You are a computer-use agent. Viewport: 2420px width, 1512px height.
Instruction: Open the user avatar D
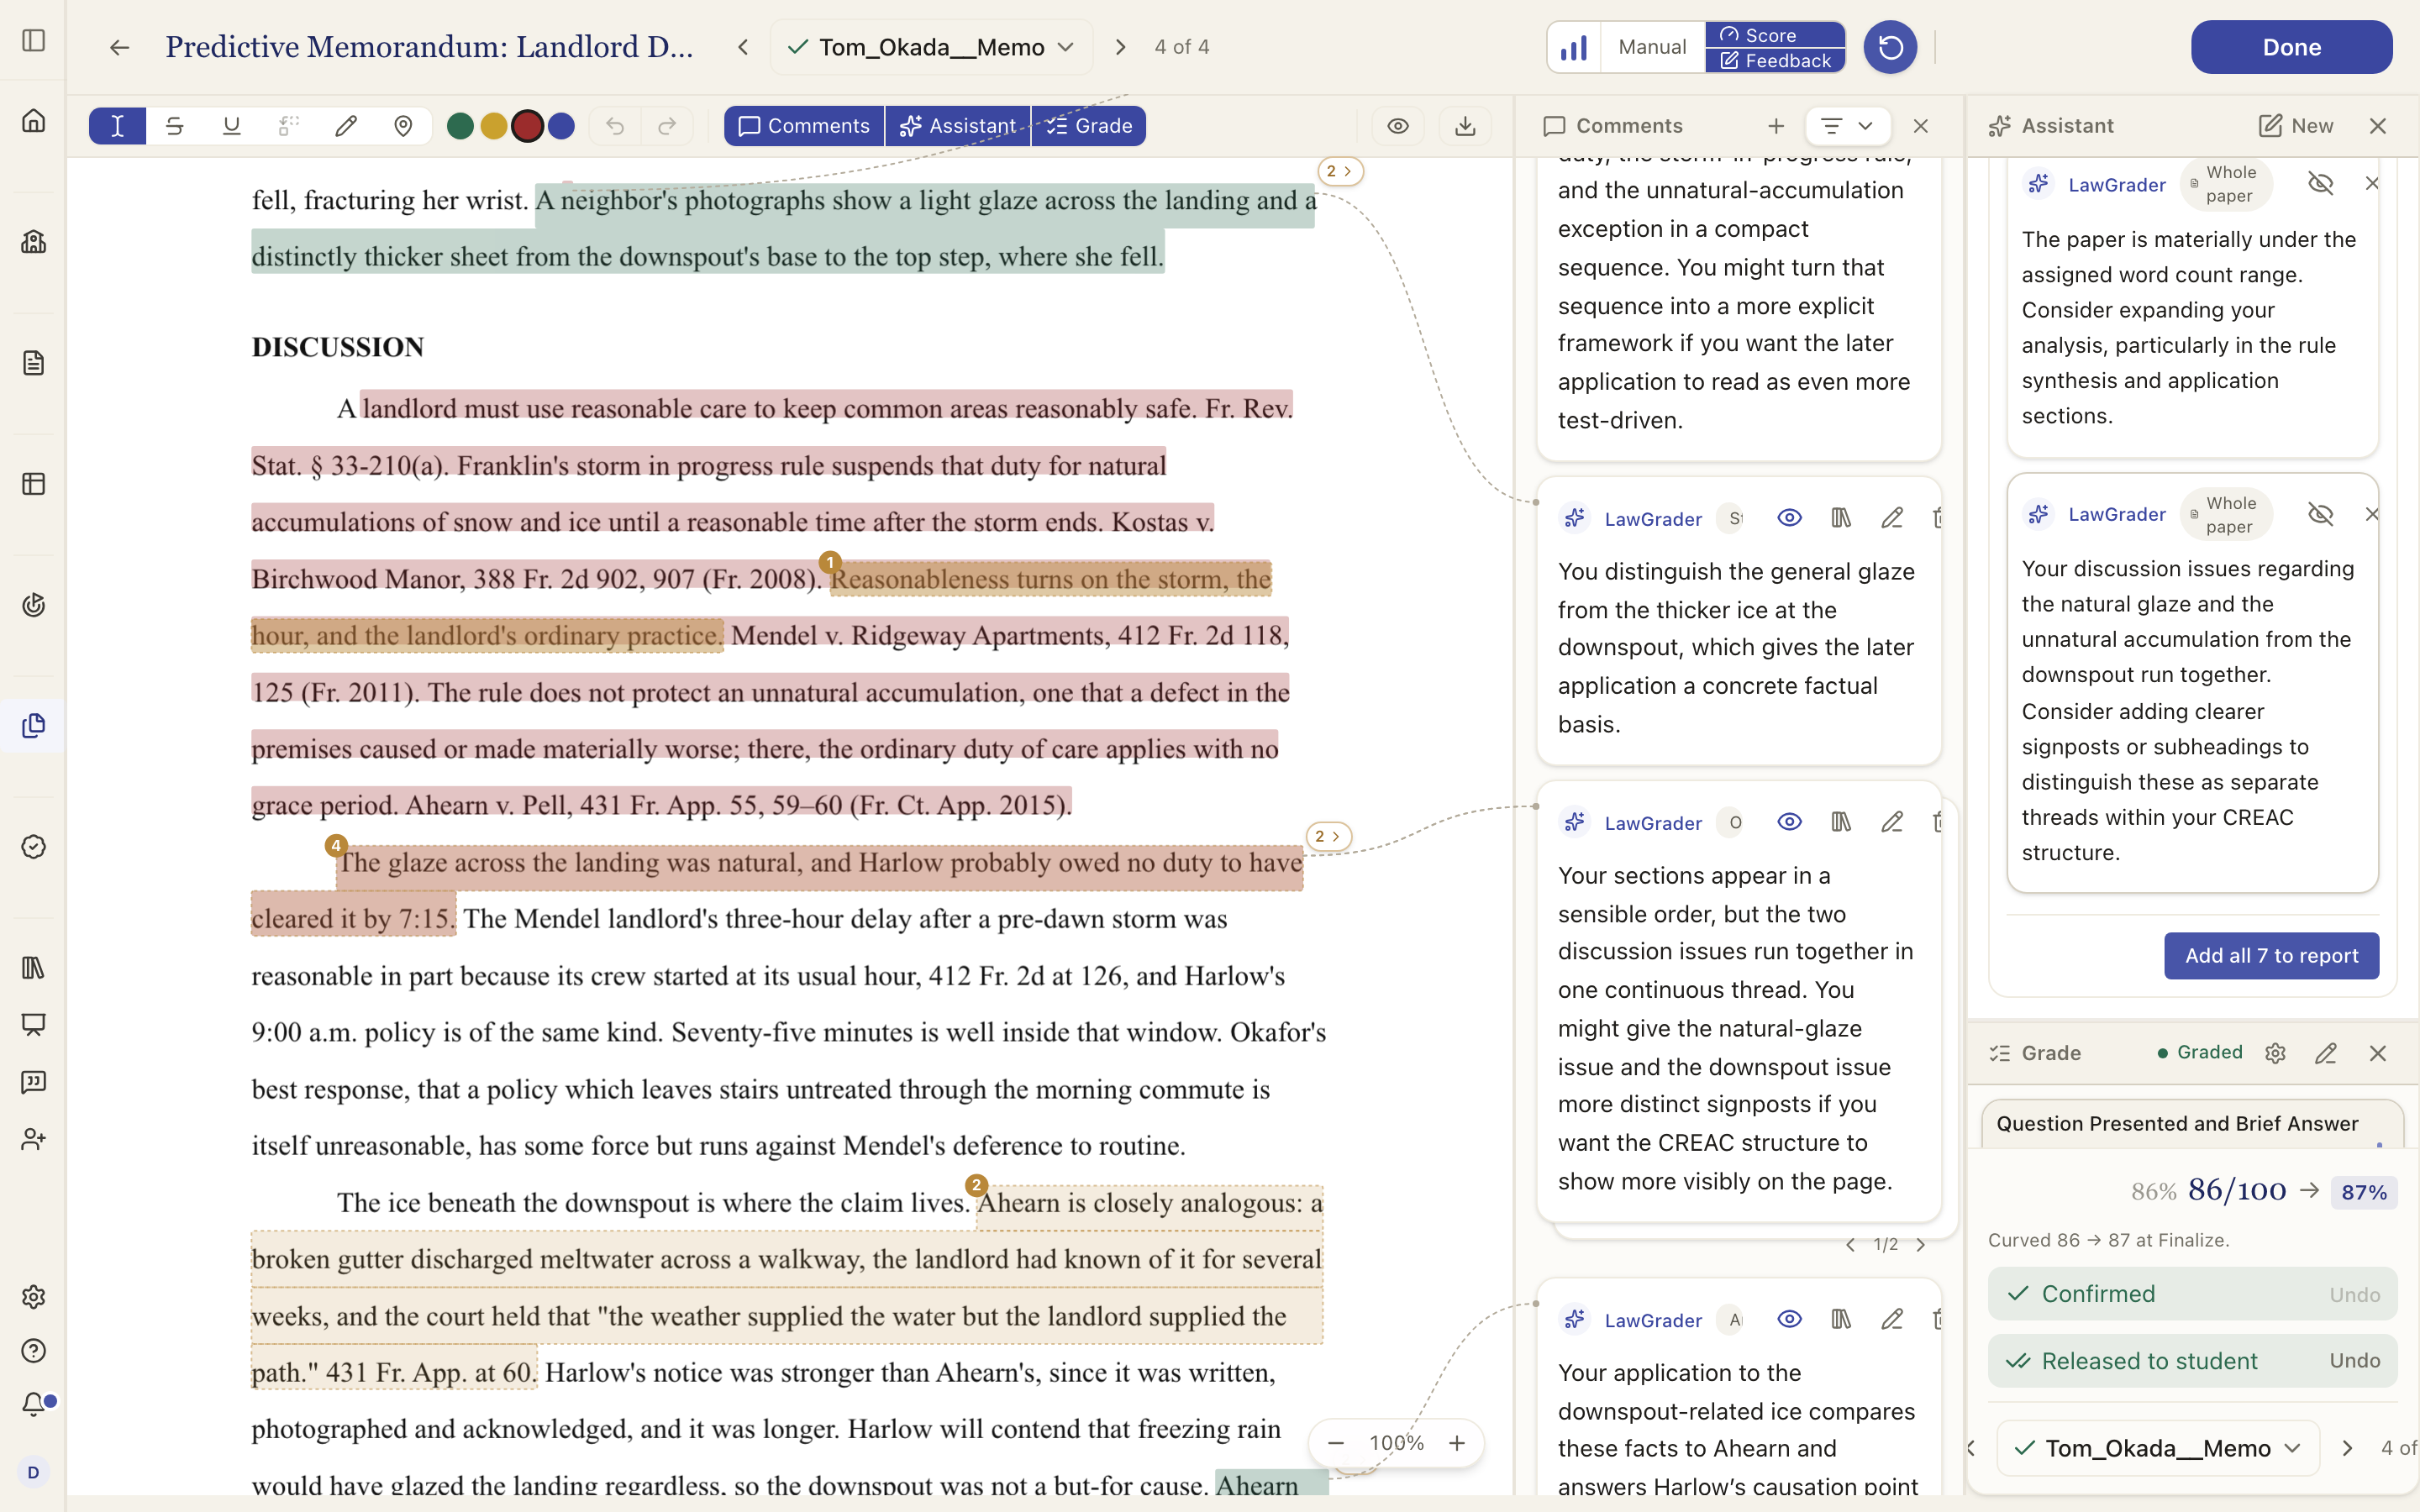tap(33, 1472)
